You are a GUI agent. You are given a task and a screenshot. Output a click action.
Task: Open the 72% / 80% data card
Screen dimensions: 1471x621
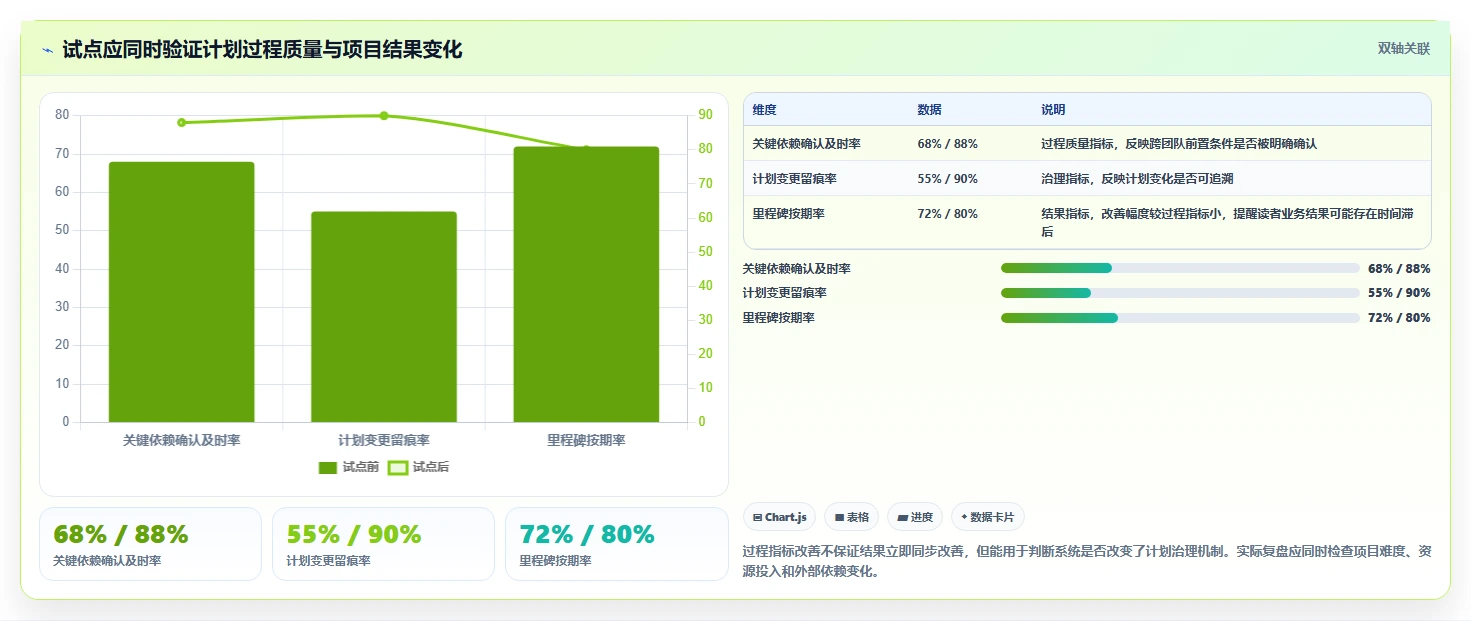coord(617,544)
